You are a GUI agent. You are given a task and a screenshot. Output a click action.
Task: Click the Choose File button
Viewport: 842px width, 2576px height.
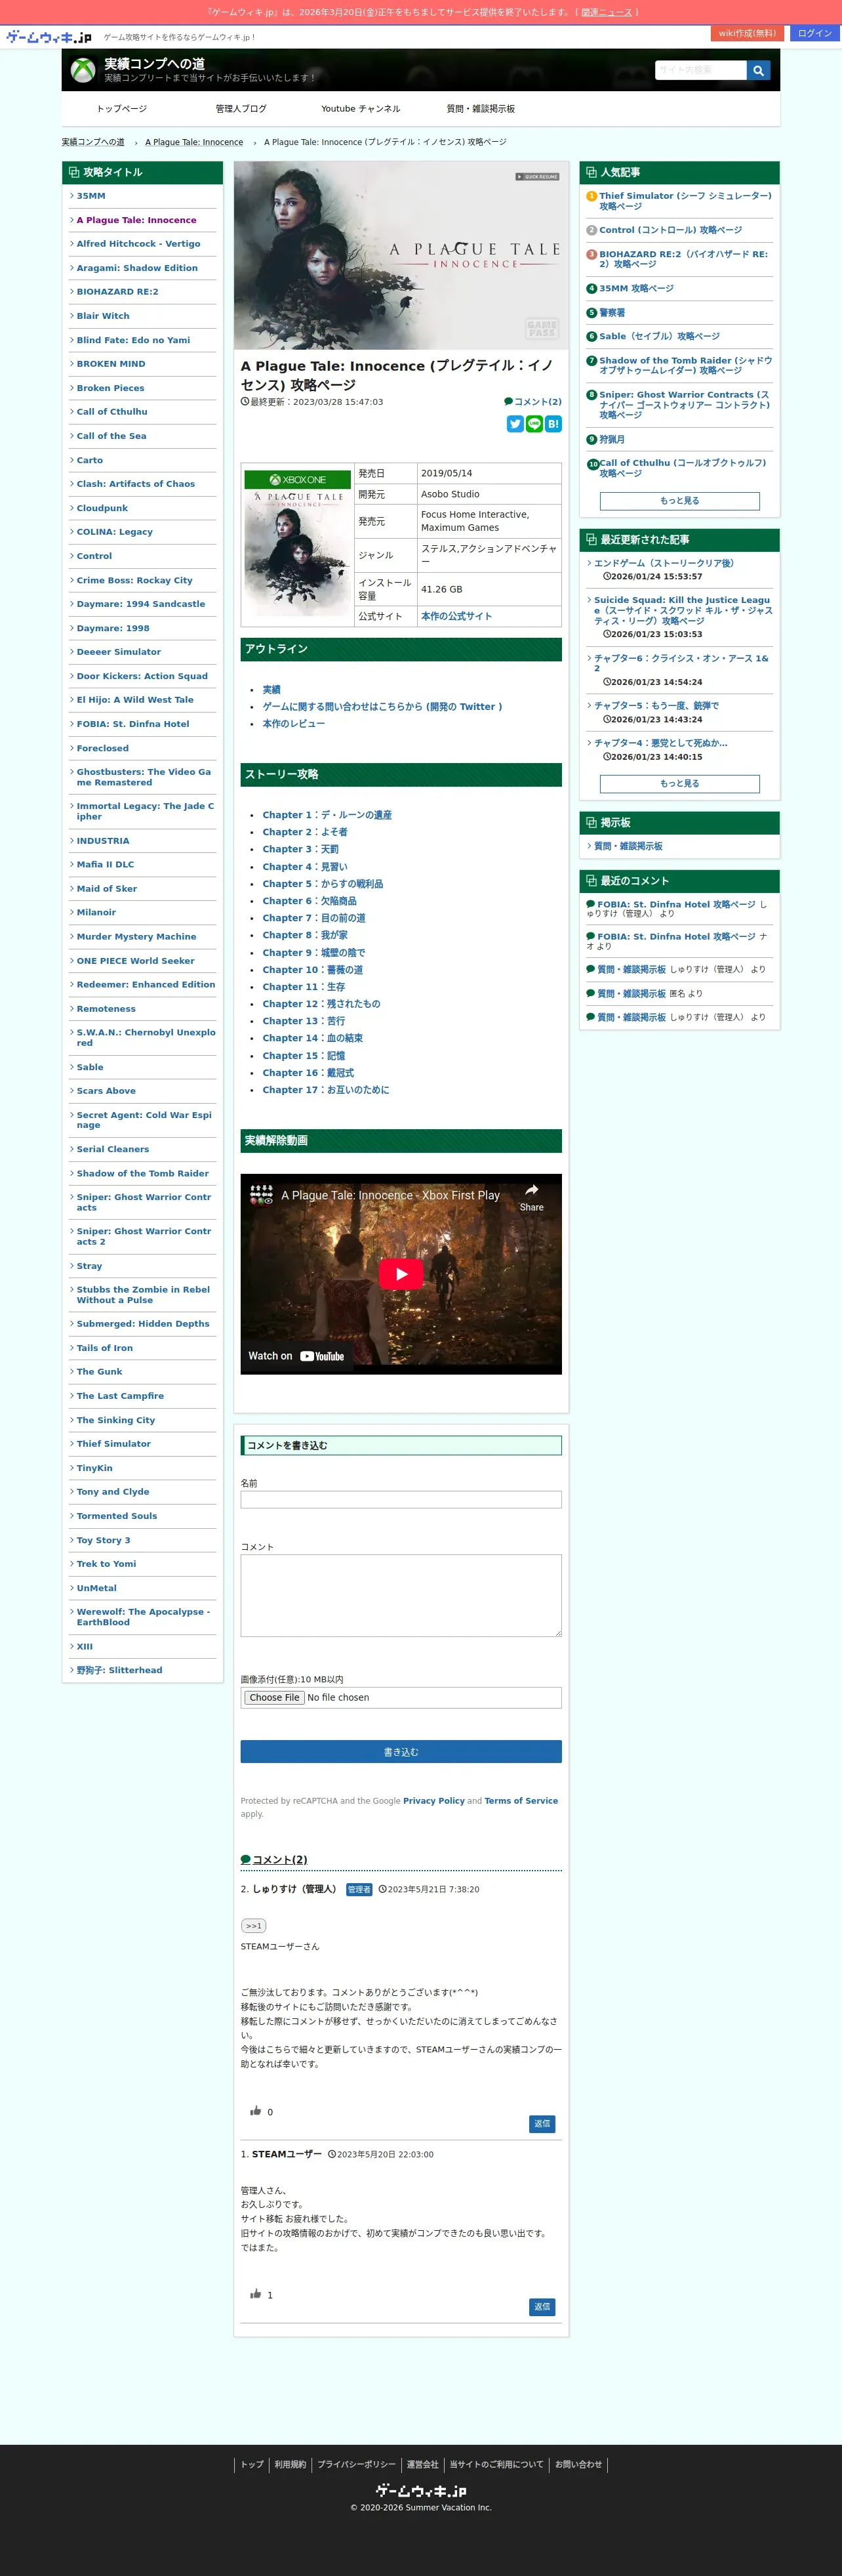(x=274, y=1698)
